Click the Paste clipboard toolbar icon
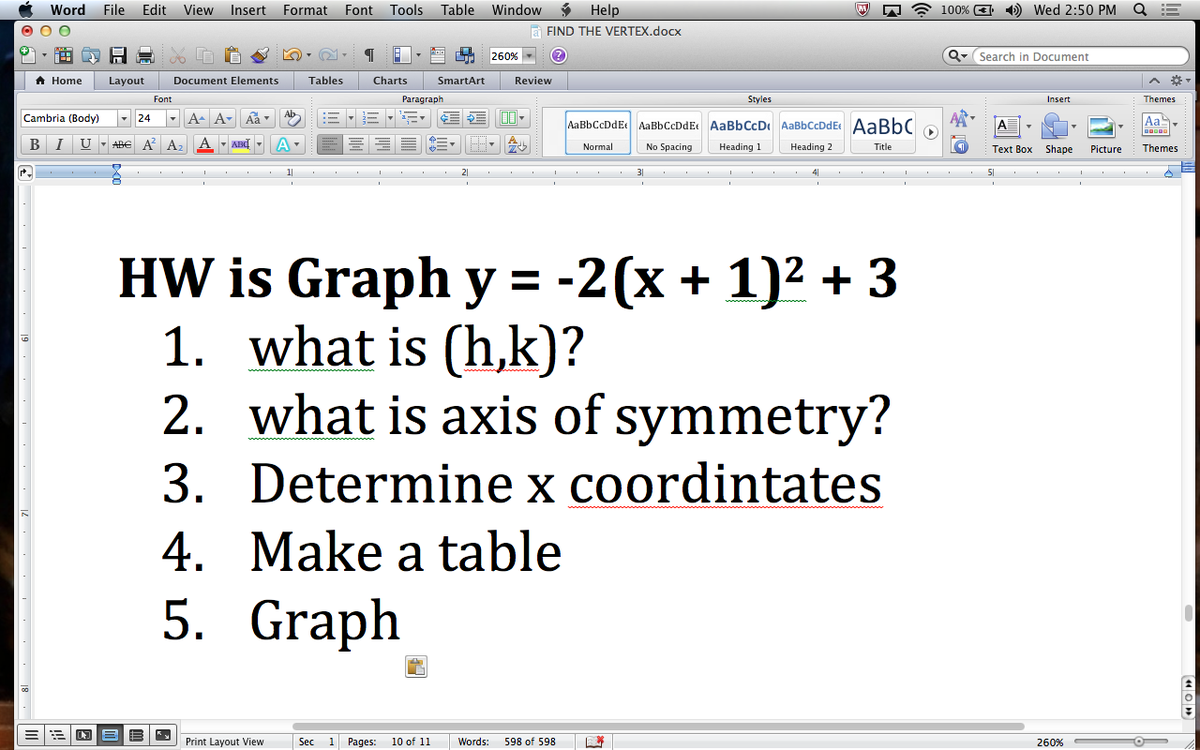This screenshot has width=1200, height=750. click(232, 56)
